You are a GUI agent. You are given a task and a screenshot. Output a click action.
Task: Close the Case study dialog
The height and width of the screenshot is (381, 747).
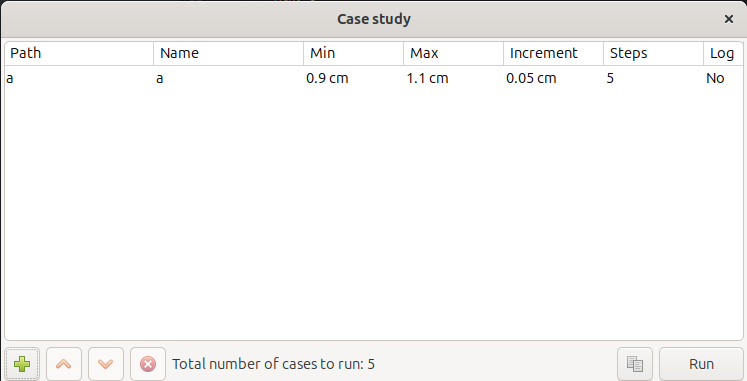(x=728, y=19)
